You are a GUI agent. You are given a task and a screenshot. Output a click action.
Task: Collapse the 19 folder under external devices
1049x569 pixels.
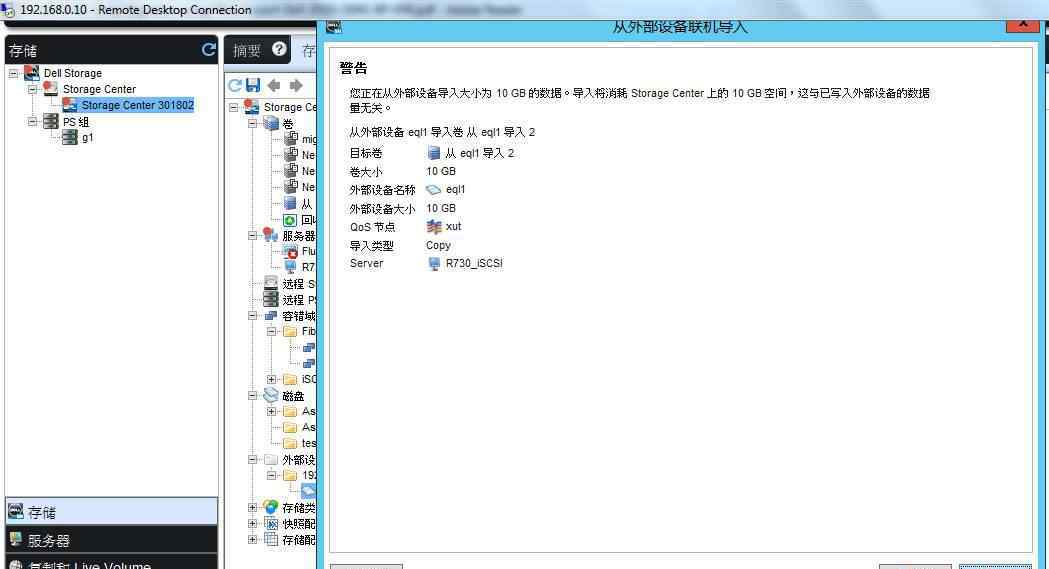tap(271, 475)
